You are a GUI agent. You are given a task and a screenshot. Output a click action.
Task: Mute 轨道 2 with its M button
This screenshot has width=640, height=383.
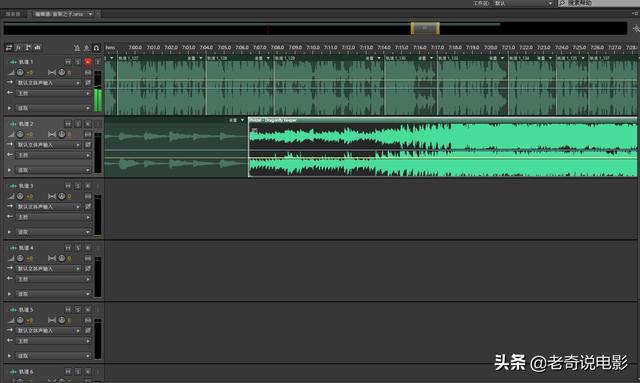(x=68, y=124)
